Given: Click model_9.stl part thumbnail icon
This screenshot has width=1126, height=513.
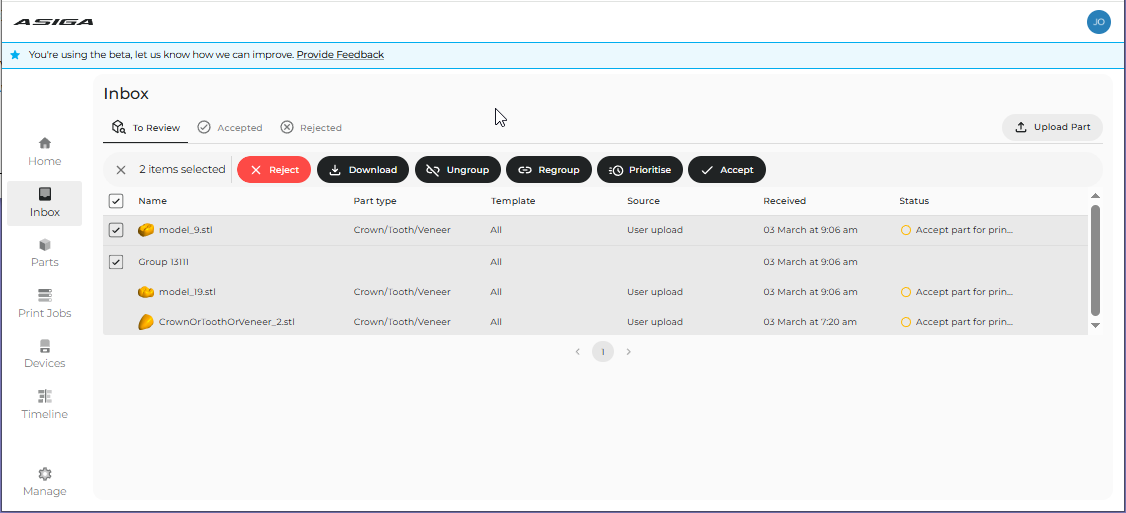Looking at the screenshot, I should coord(146,230).
